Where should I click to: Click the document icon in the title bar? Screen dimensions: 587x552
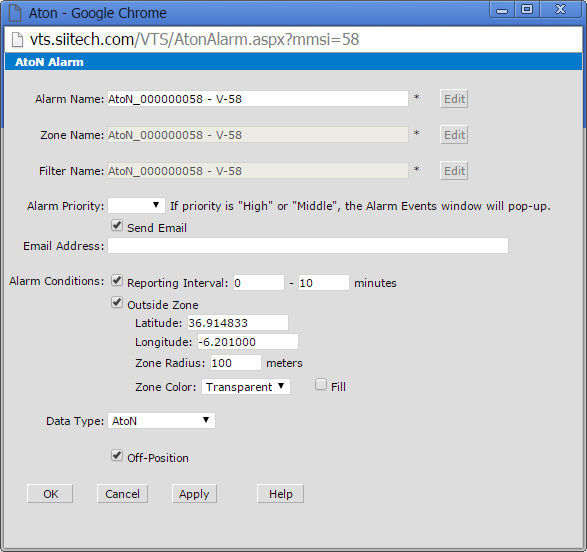(x=15, y=13)
